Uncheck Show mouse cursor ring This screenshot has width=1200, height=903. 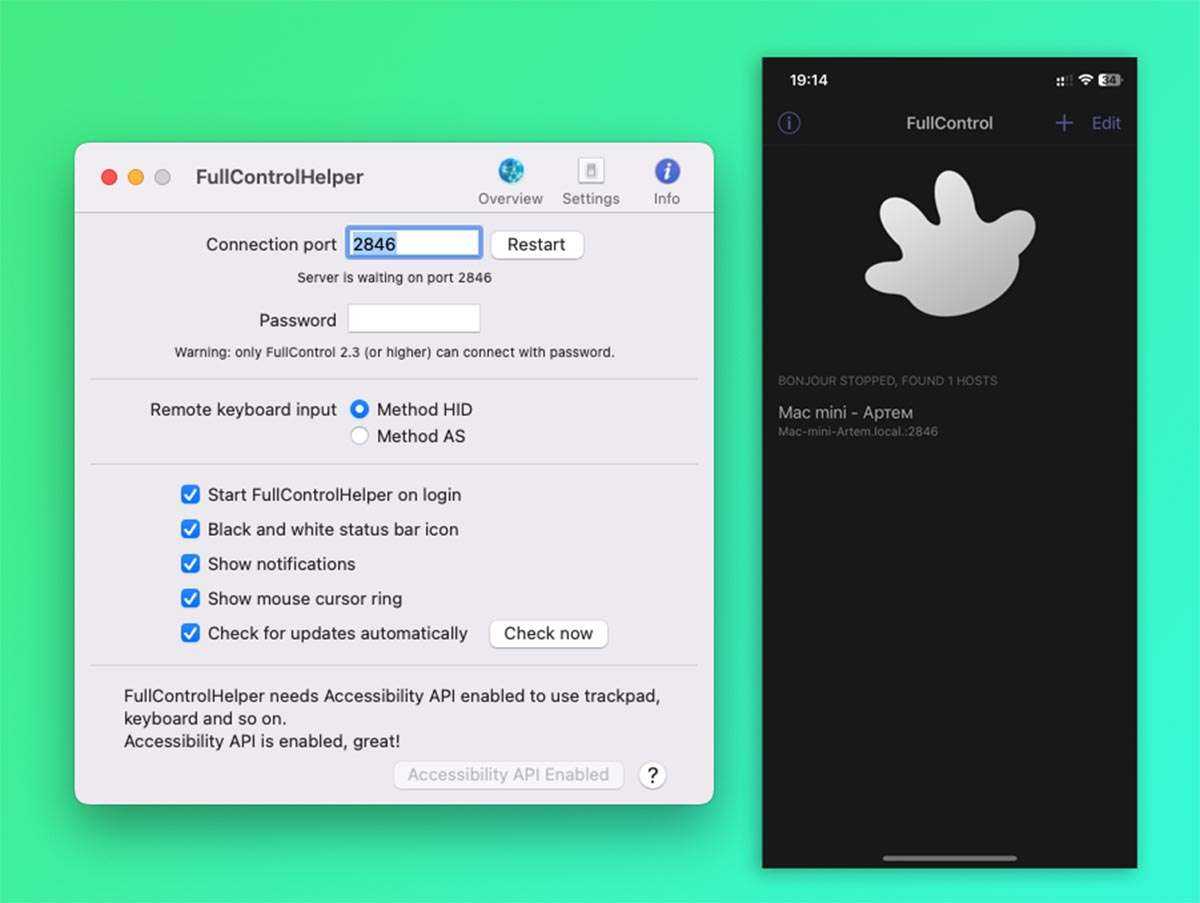pyautogui.click(x=190, y=599)
